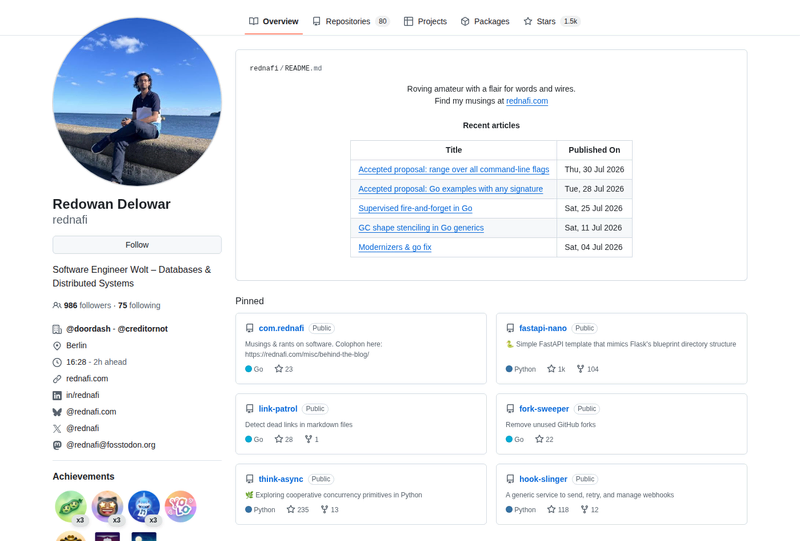View the 1 fork of link-patrol

click(311, 439)
